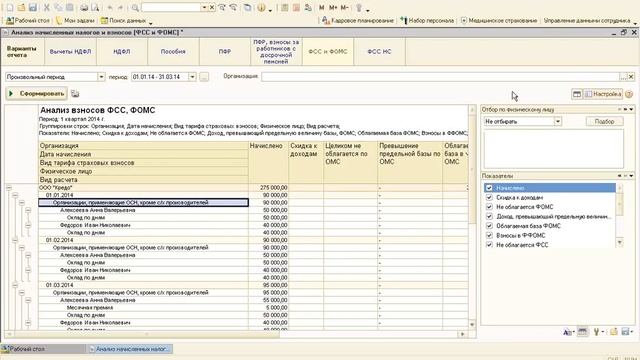
Task: Uncheck the Скидка к доходам checkbox
Action: (489, 197)
